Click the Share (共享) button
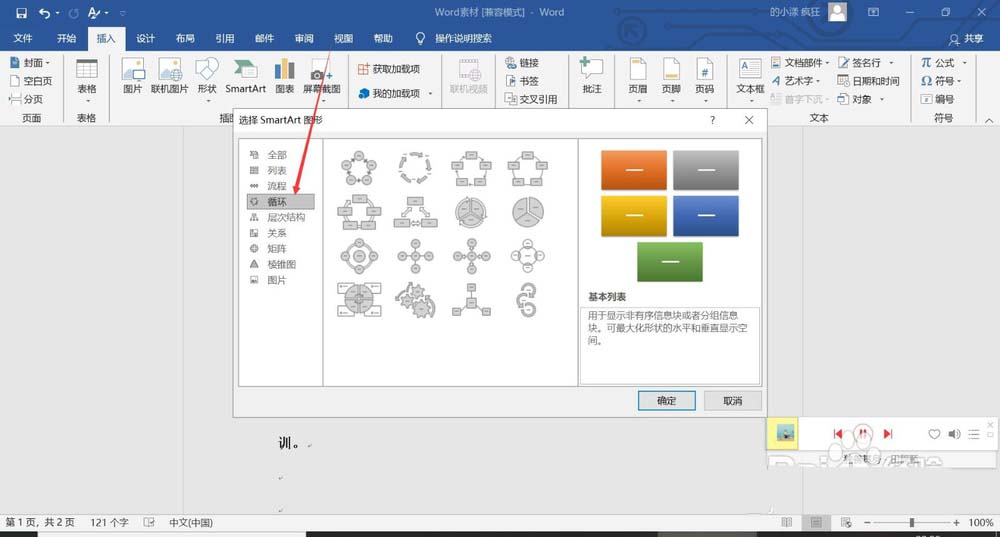The height and width of the screenshot is (537, 1000). (x=966, y=39)
